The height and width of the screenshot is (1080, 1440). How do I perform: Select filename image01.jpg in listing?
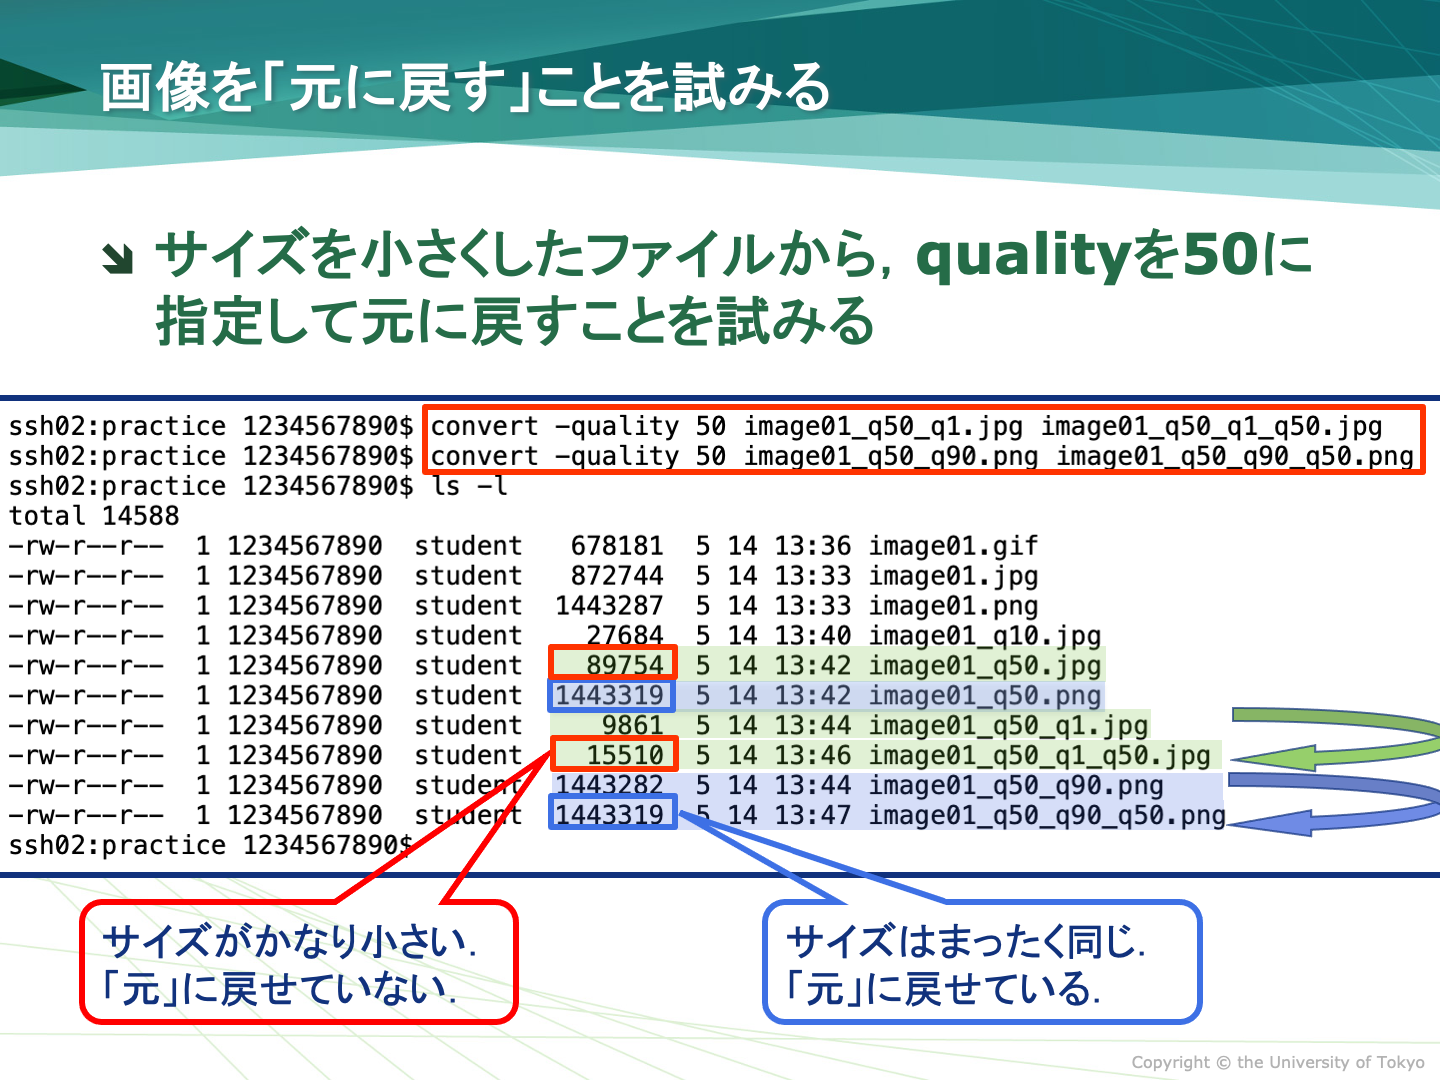tap(953, 576)
